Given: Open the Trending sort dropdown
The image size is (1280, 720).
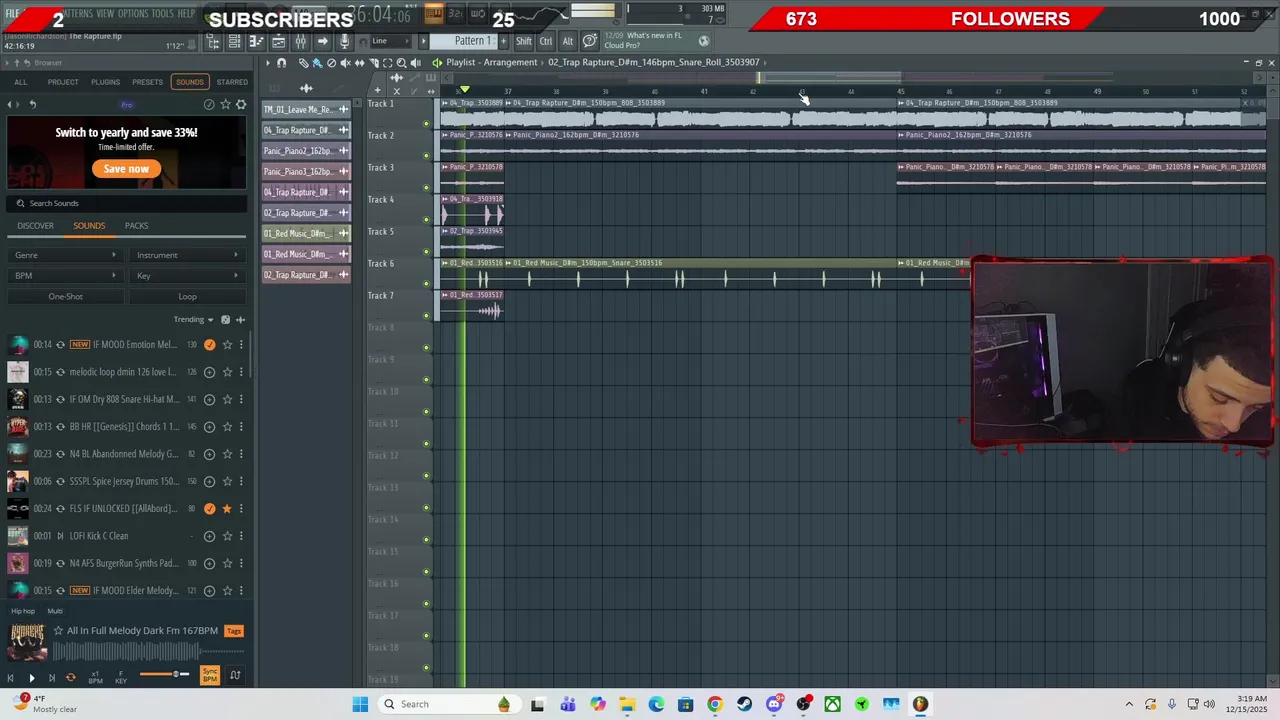Looking at the screenshot, I should [193, 320].
